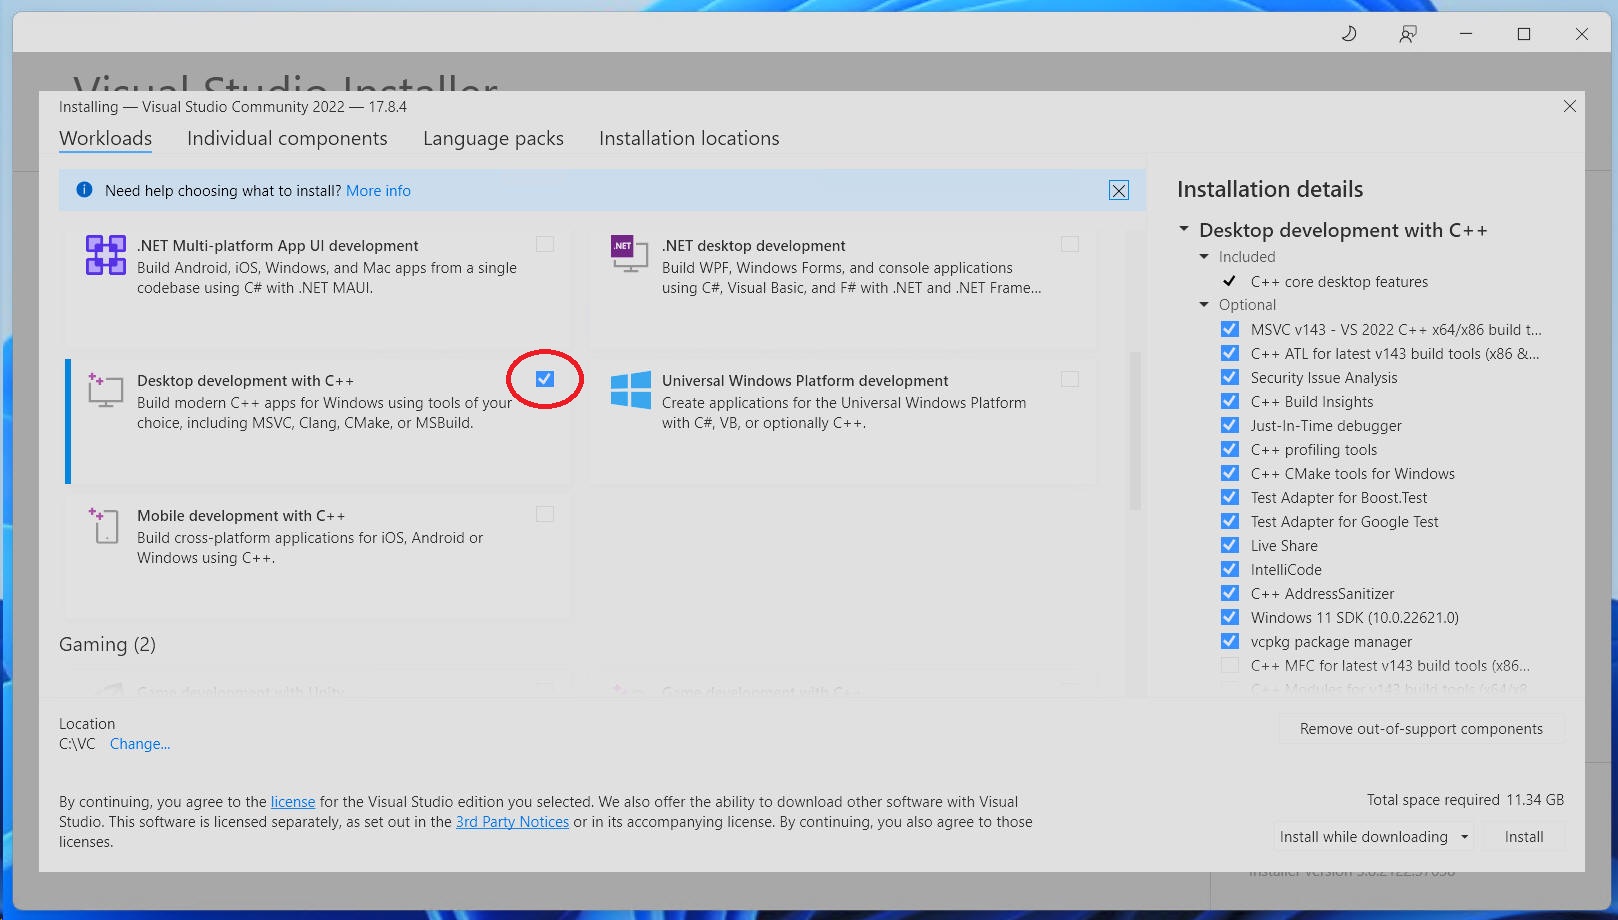Uncheck Live Share option
The width and height of the screenshot is (1618, 920).
[x=1230, y=545]
